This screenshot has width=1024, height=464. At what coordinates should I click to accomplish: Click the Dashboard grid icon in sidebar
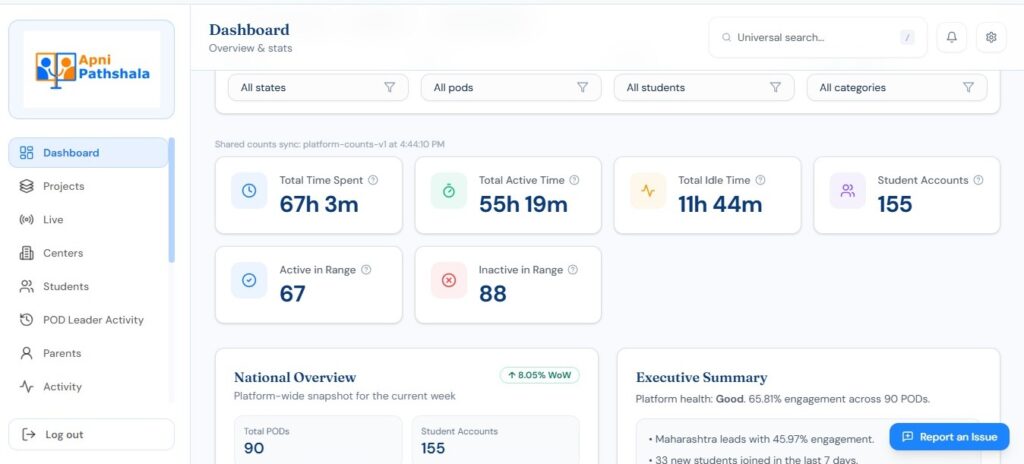tap(26, 153)
